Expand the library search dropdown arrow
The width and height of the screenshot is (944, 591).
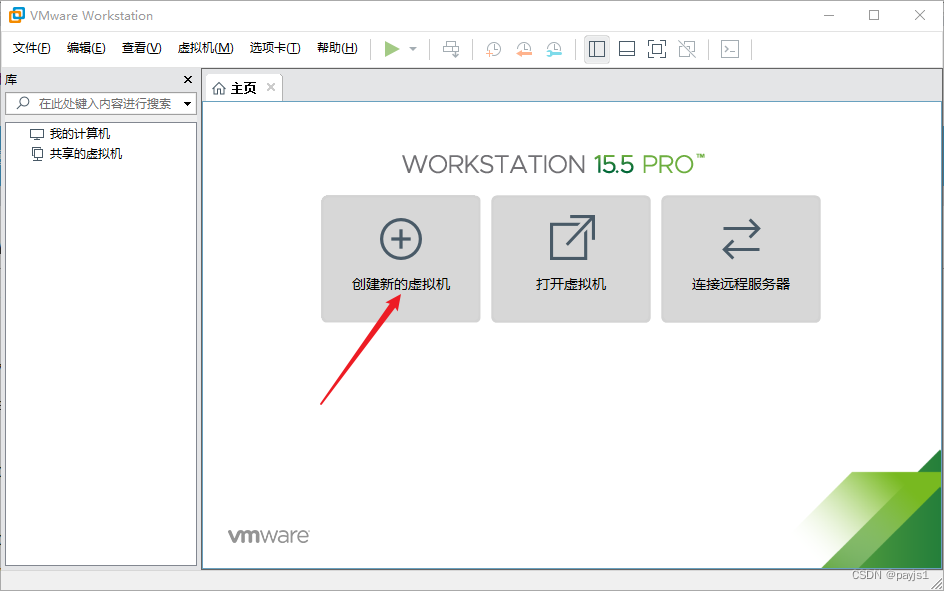pos(188,104)
